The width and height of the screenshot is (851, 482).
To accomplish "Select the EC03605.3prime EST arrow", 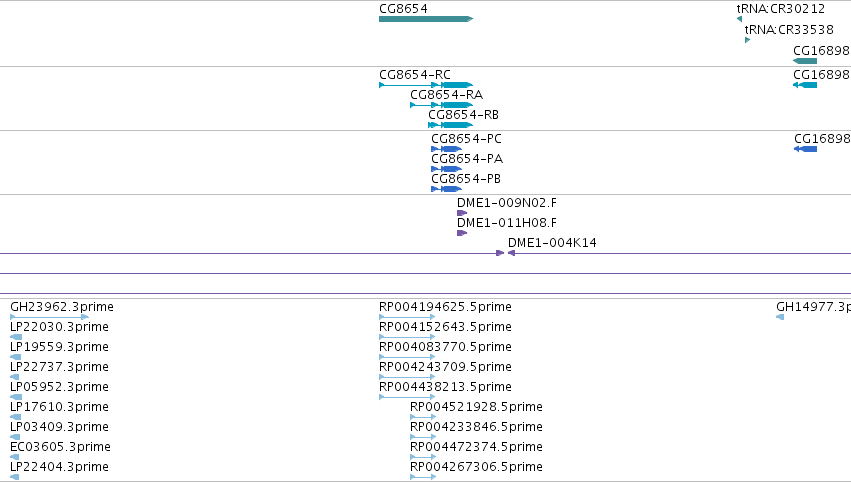I will point(15,457).
